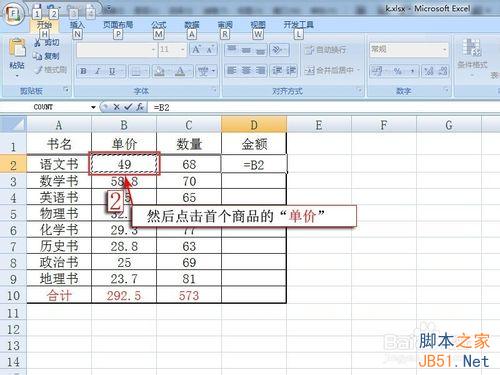Decrease the cell indent
Viewport: 500px width, 375px height.
coord(277,70)
